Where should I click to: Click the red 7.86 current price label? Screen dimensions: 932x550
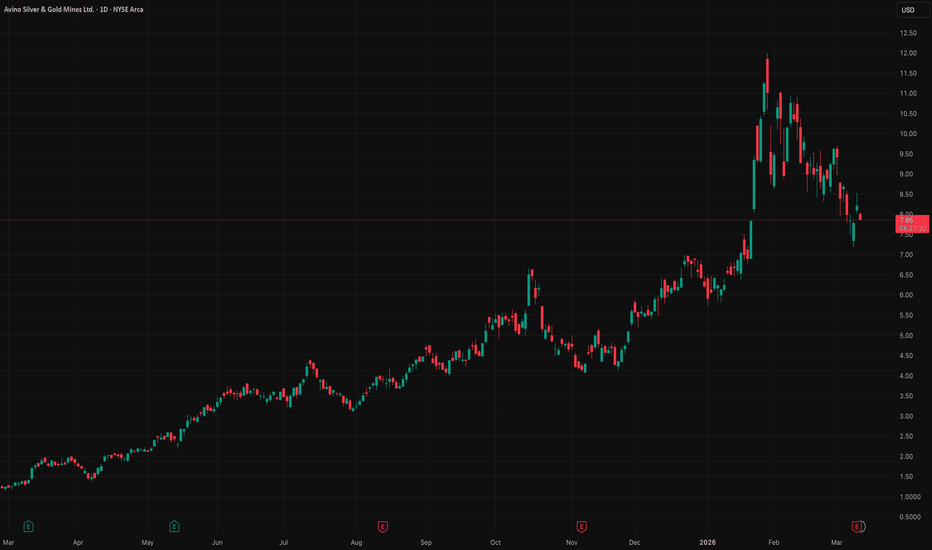(912, 224)
